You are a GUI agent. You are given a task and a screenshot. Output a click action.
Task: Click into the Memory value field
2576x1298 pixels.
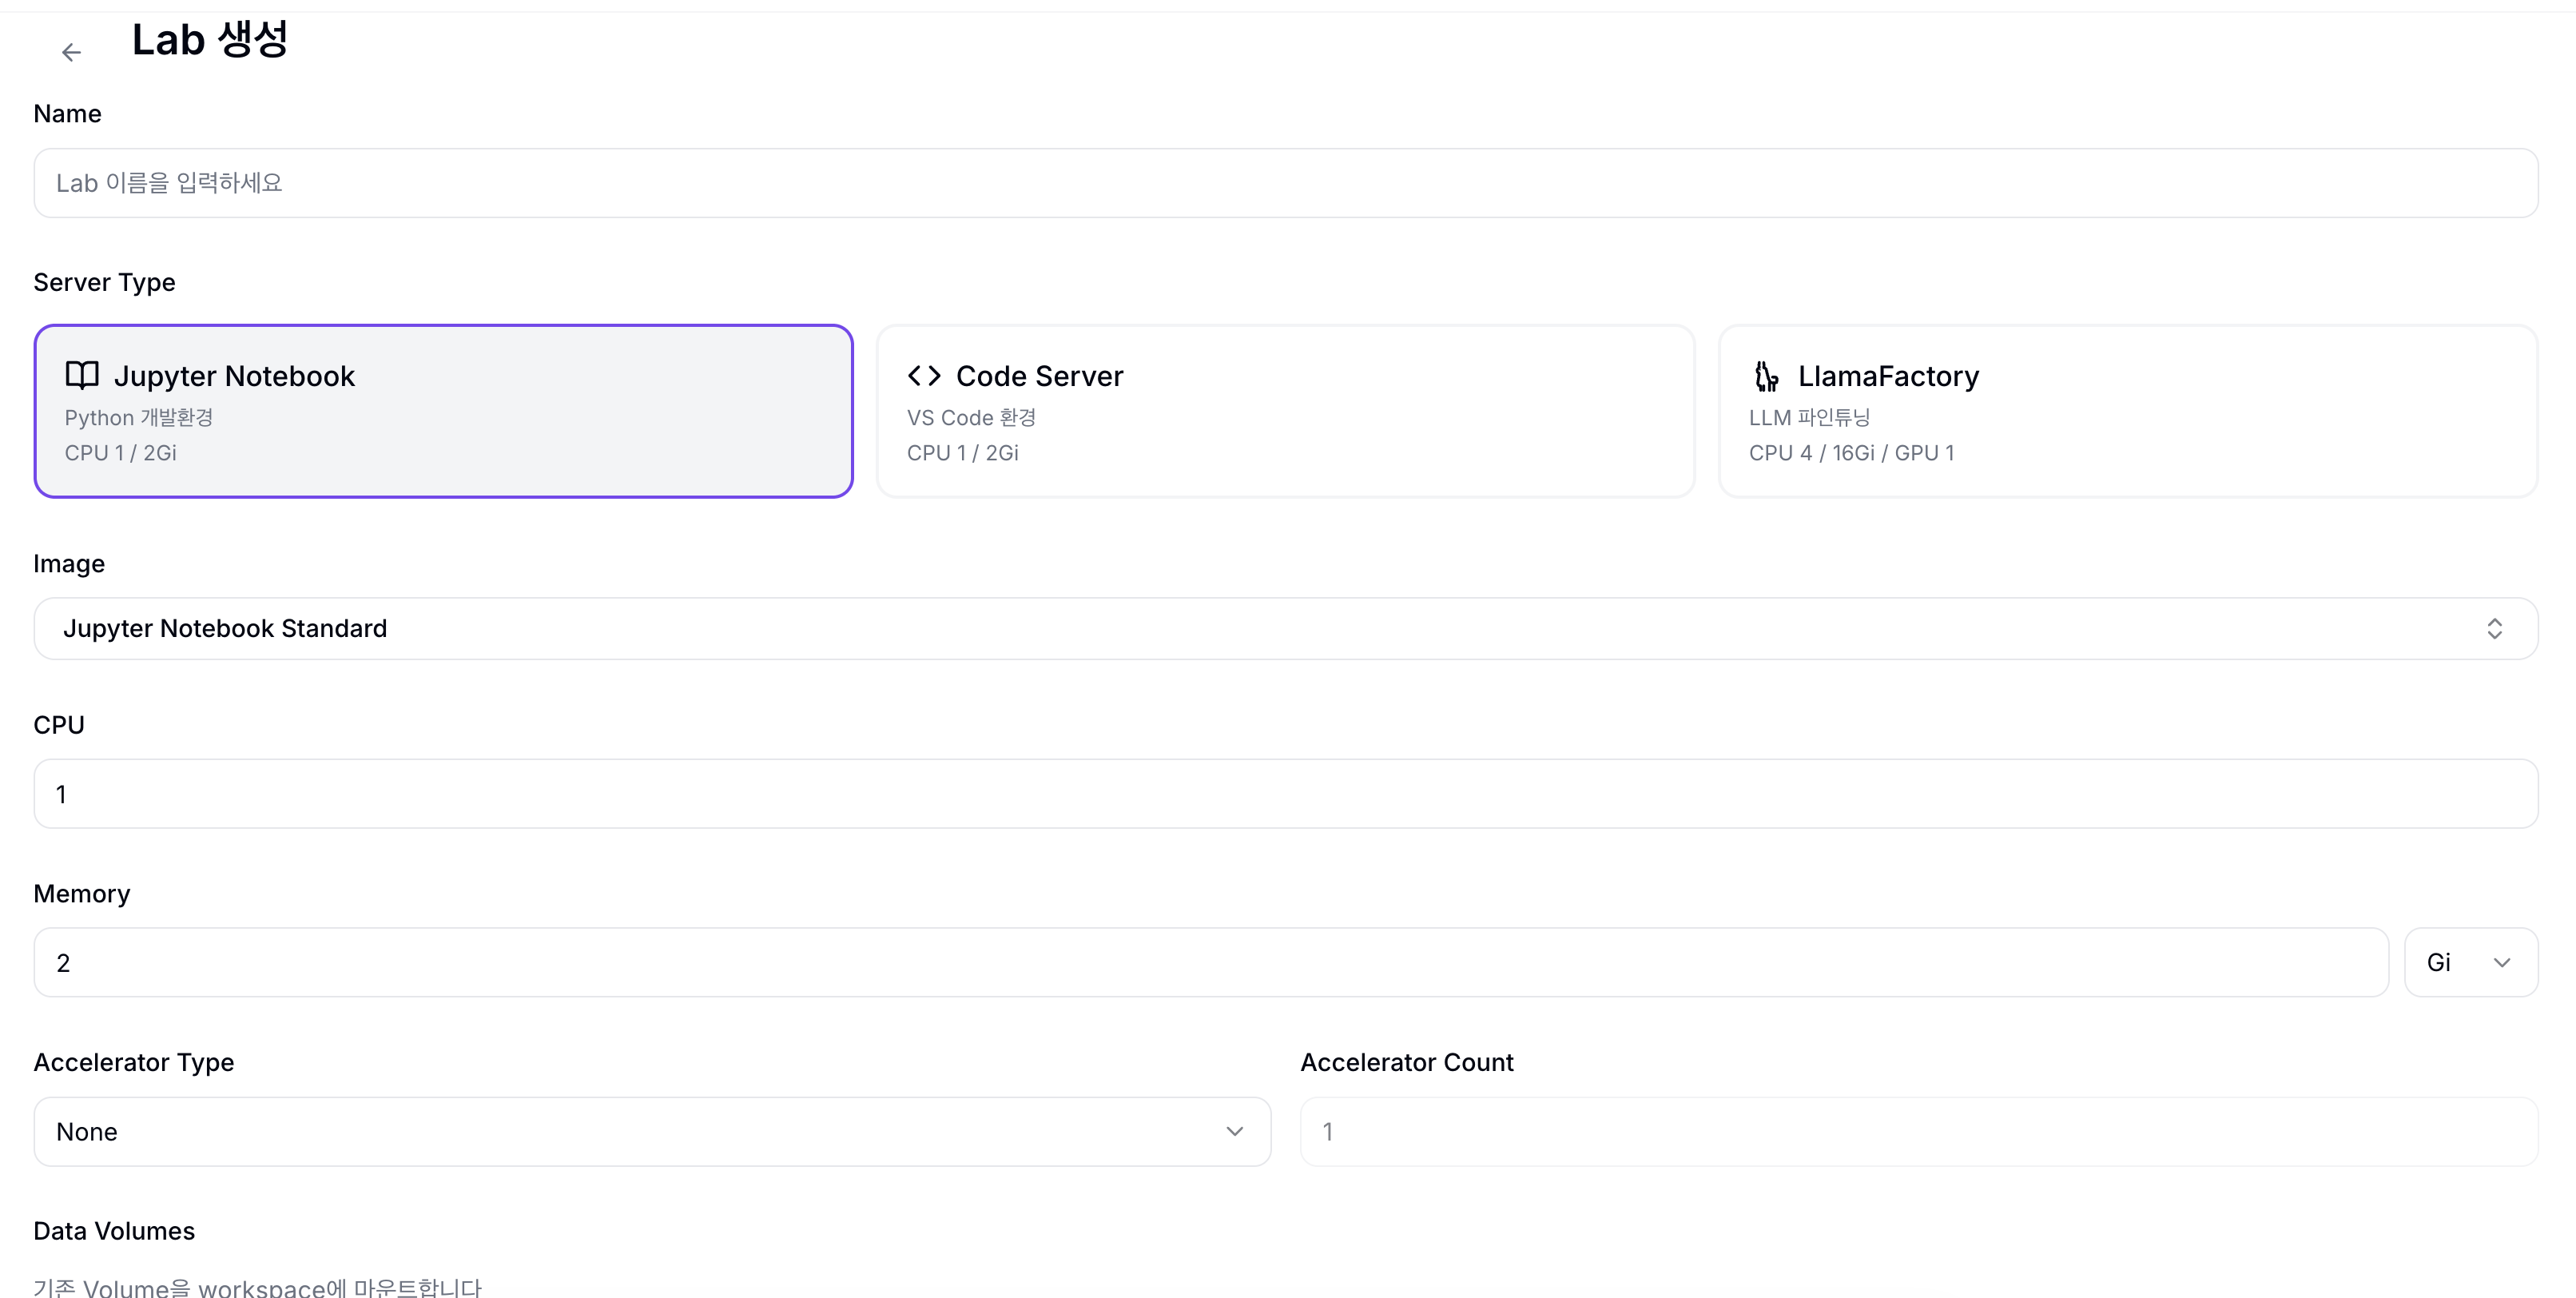(1211, 962)
